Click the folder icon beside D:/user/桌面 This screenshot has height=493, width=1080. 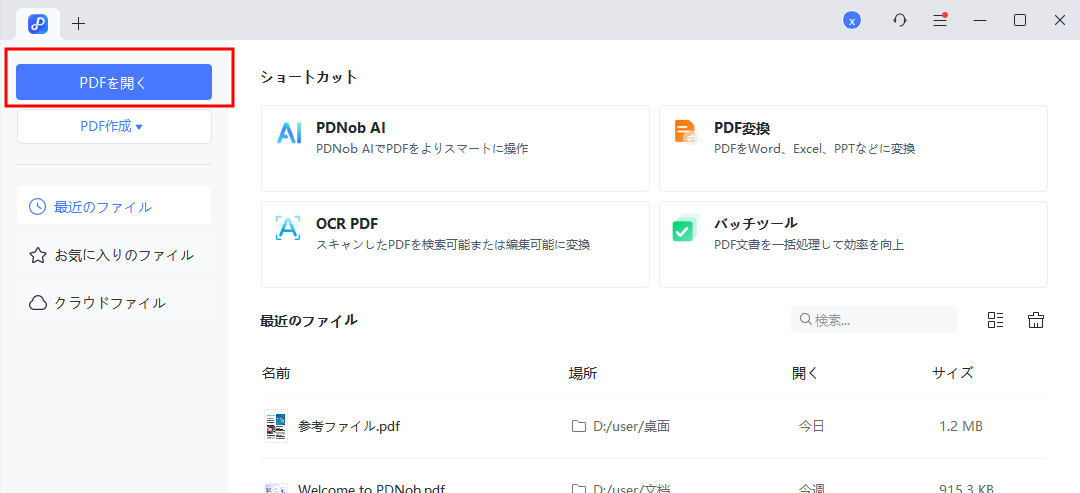579,426
